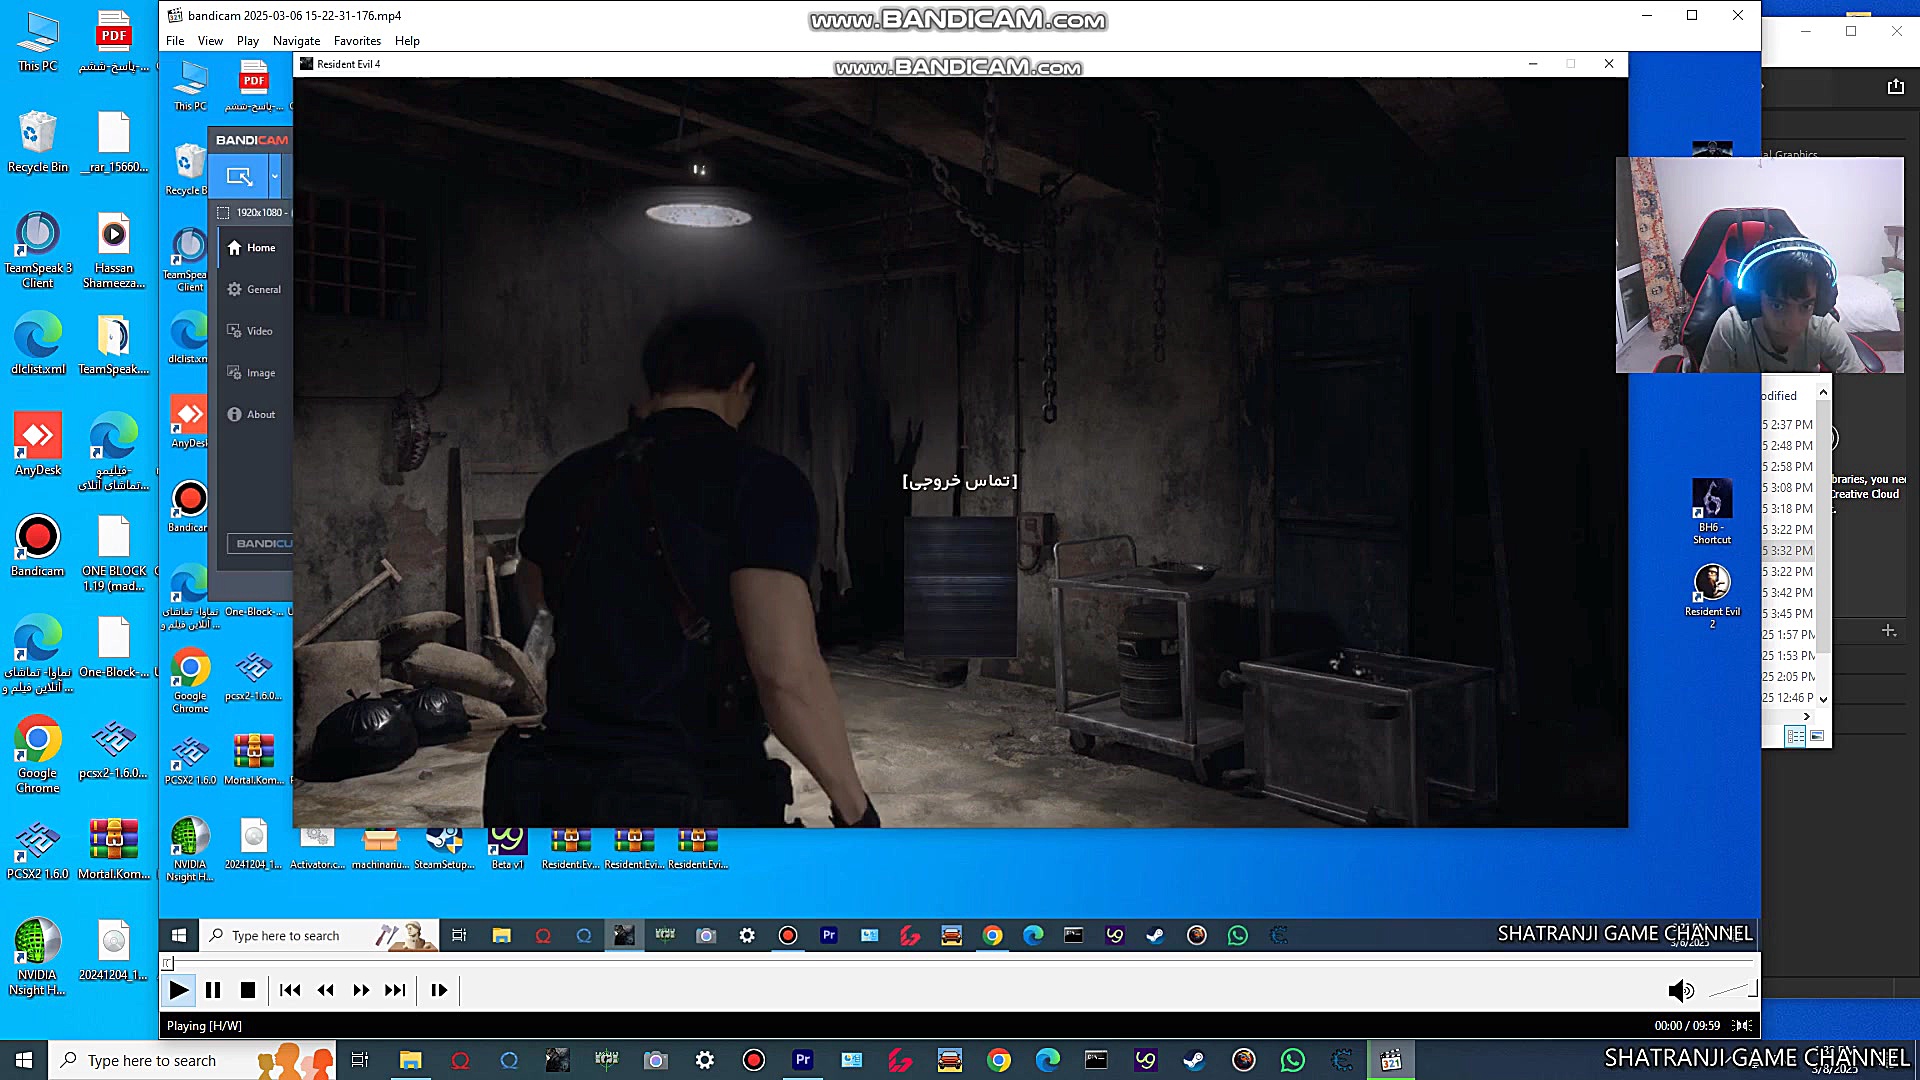Open Microsoft Edge from the taskbar
Image resolution: width=1920 pixels, height=1080 pixels.
tap(1047, 1060)
